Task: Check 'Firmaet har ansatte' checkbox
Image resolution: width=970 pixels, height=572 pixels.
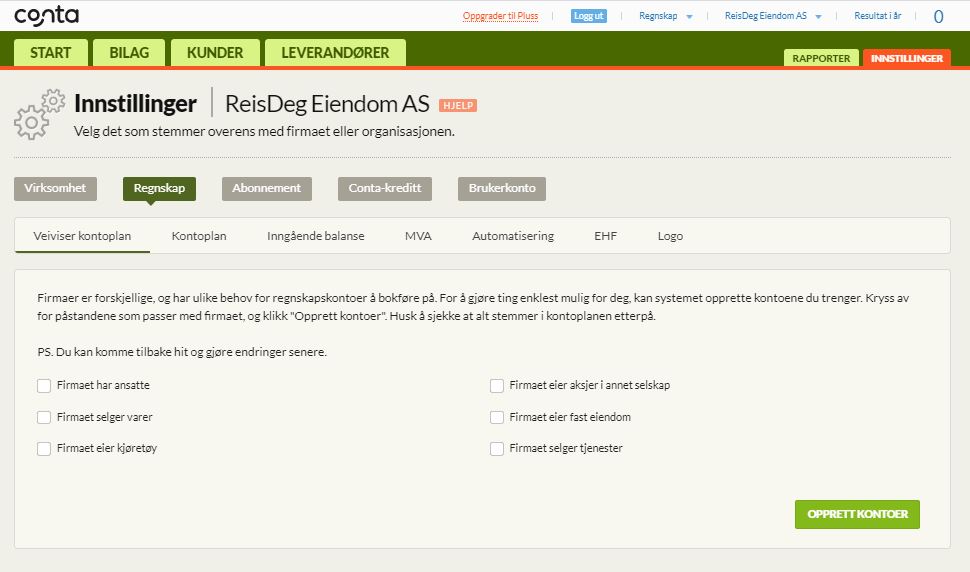Action: (x=44, y=386)
